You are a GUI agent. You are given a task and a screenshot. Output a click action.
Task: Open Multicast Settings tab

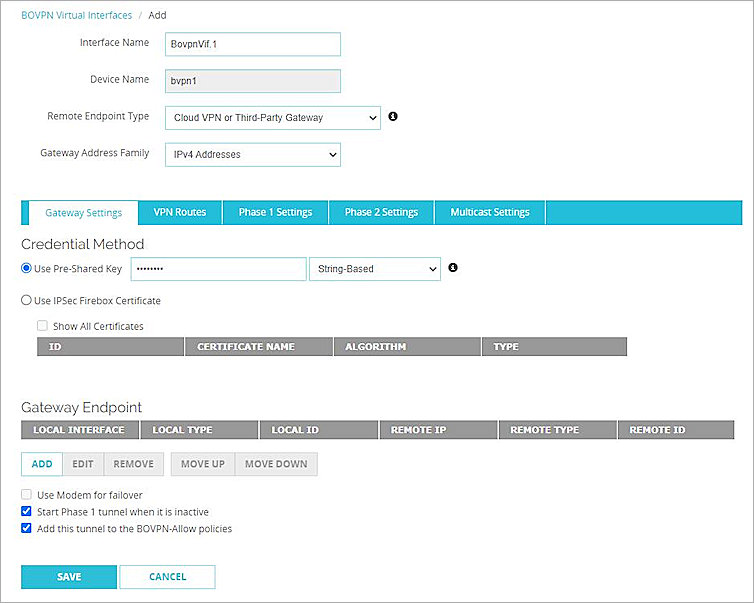point(489,212)
